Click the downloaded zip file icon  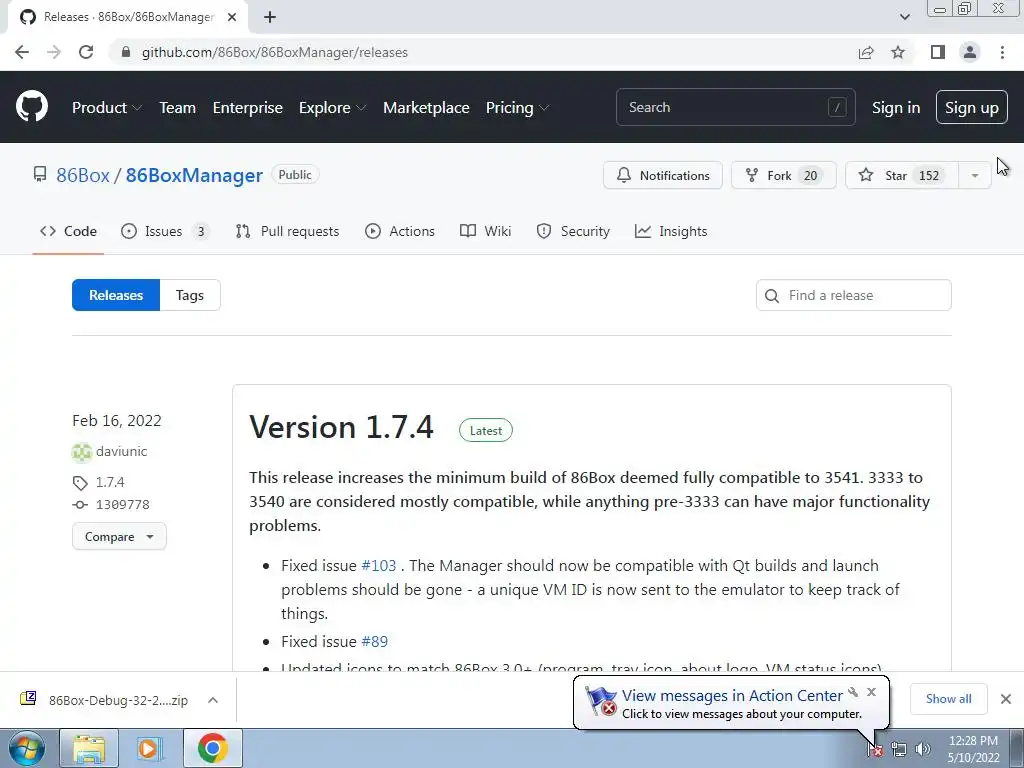28,699
